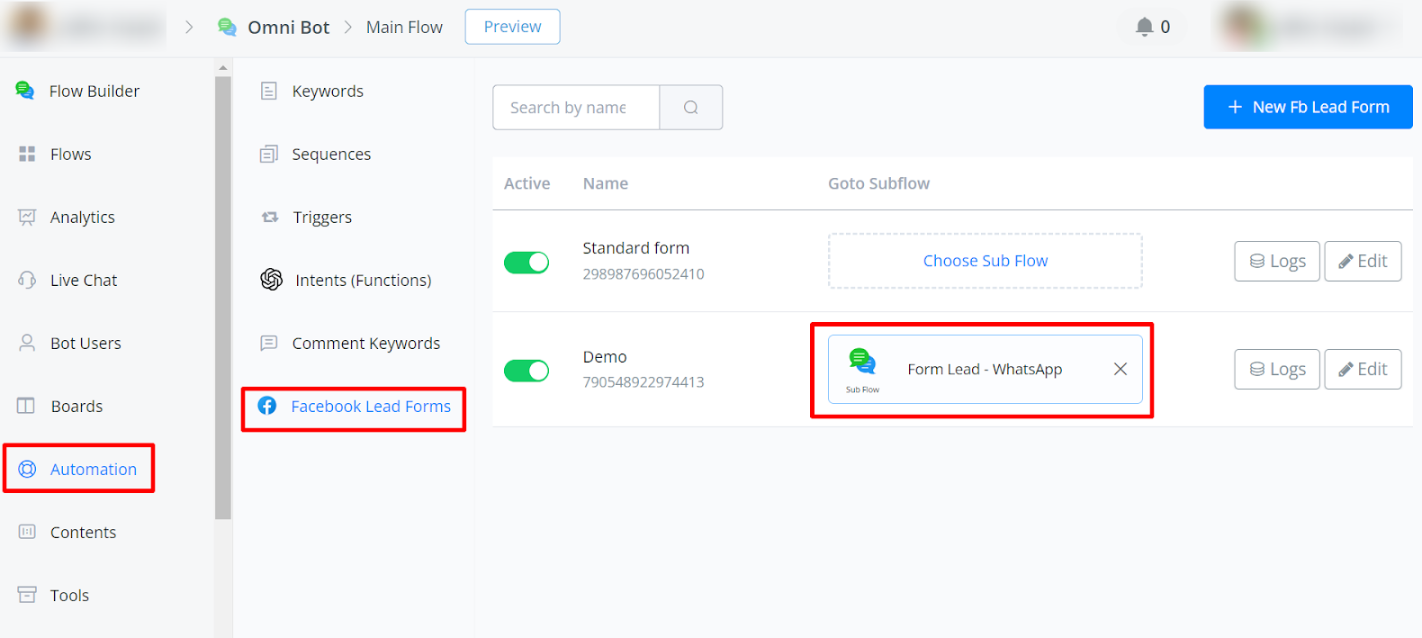This screenshot has height=638, width=1422.
Task: Click the Omni Bot chat icon in breadcrumb
Action: tap(227, 27)
